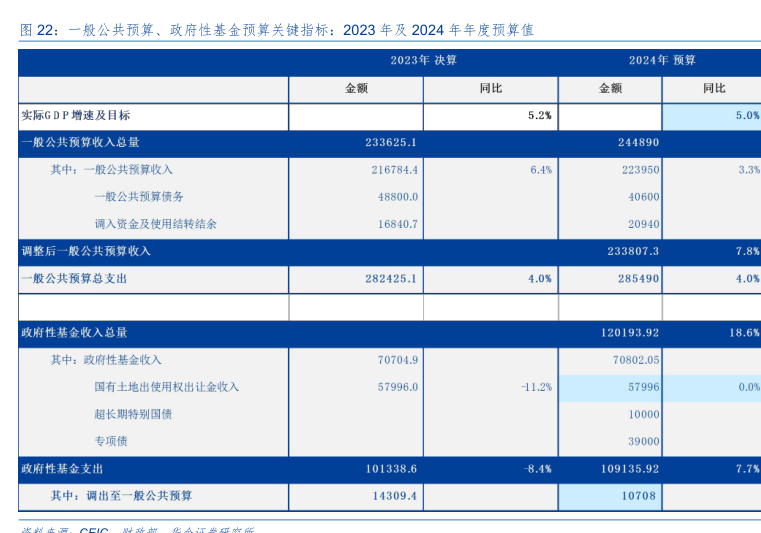This screenshot has height=533, width=761.
Task: Click the 120193.92 fund revenue cell
Action: 626,333
